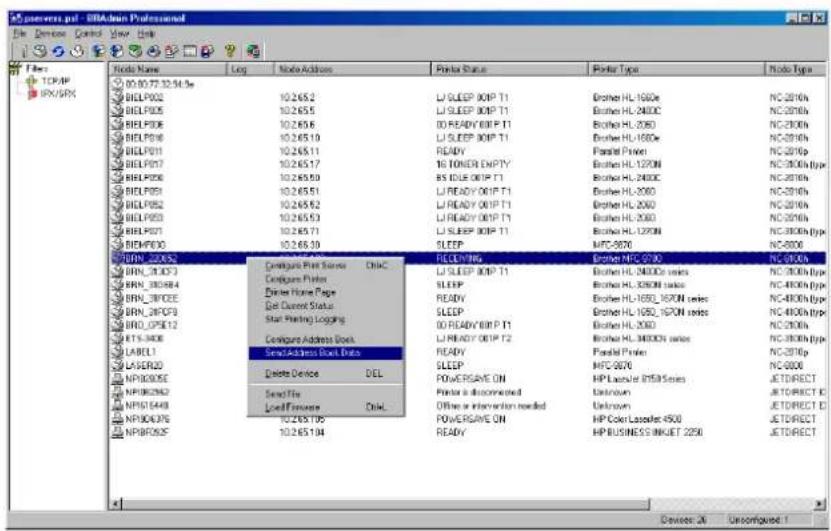Click the horizontal scrollbar left arrow
This screenshot has width=831, height=531.
pyautogui.click(x=116, y=503)
